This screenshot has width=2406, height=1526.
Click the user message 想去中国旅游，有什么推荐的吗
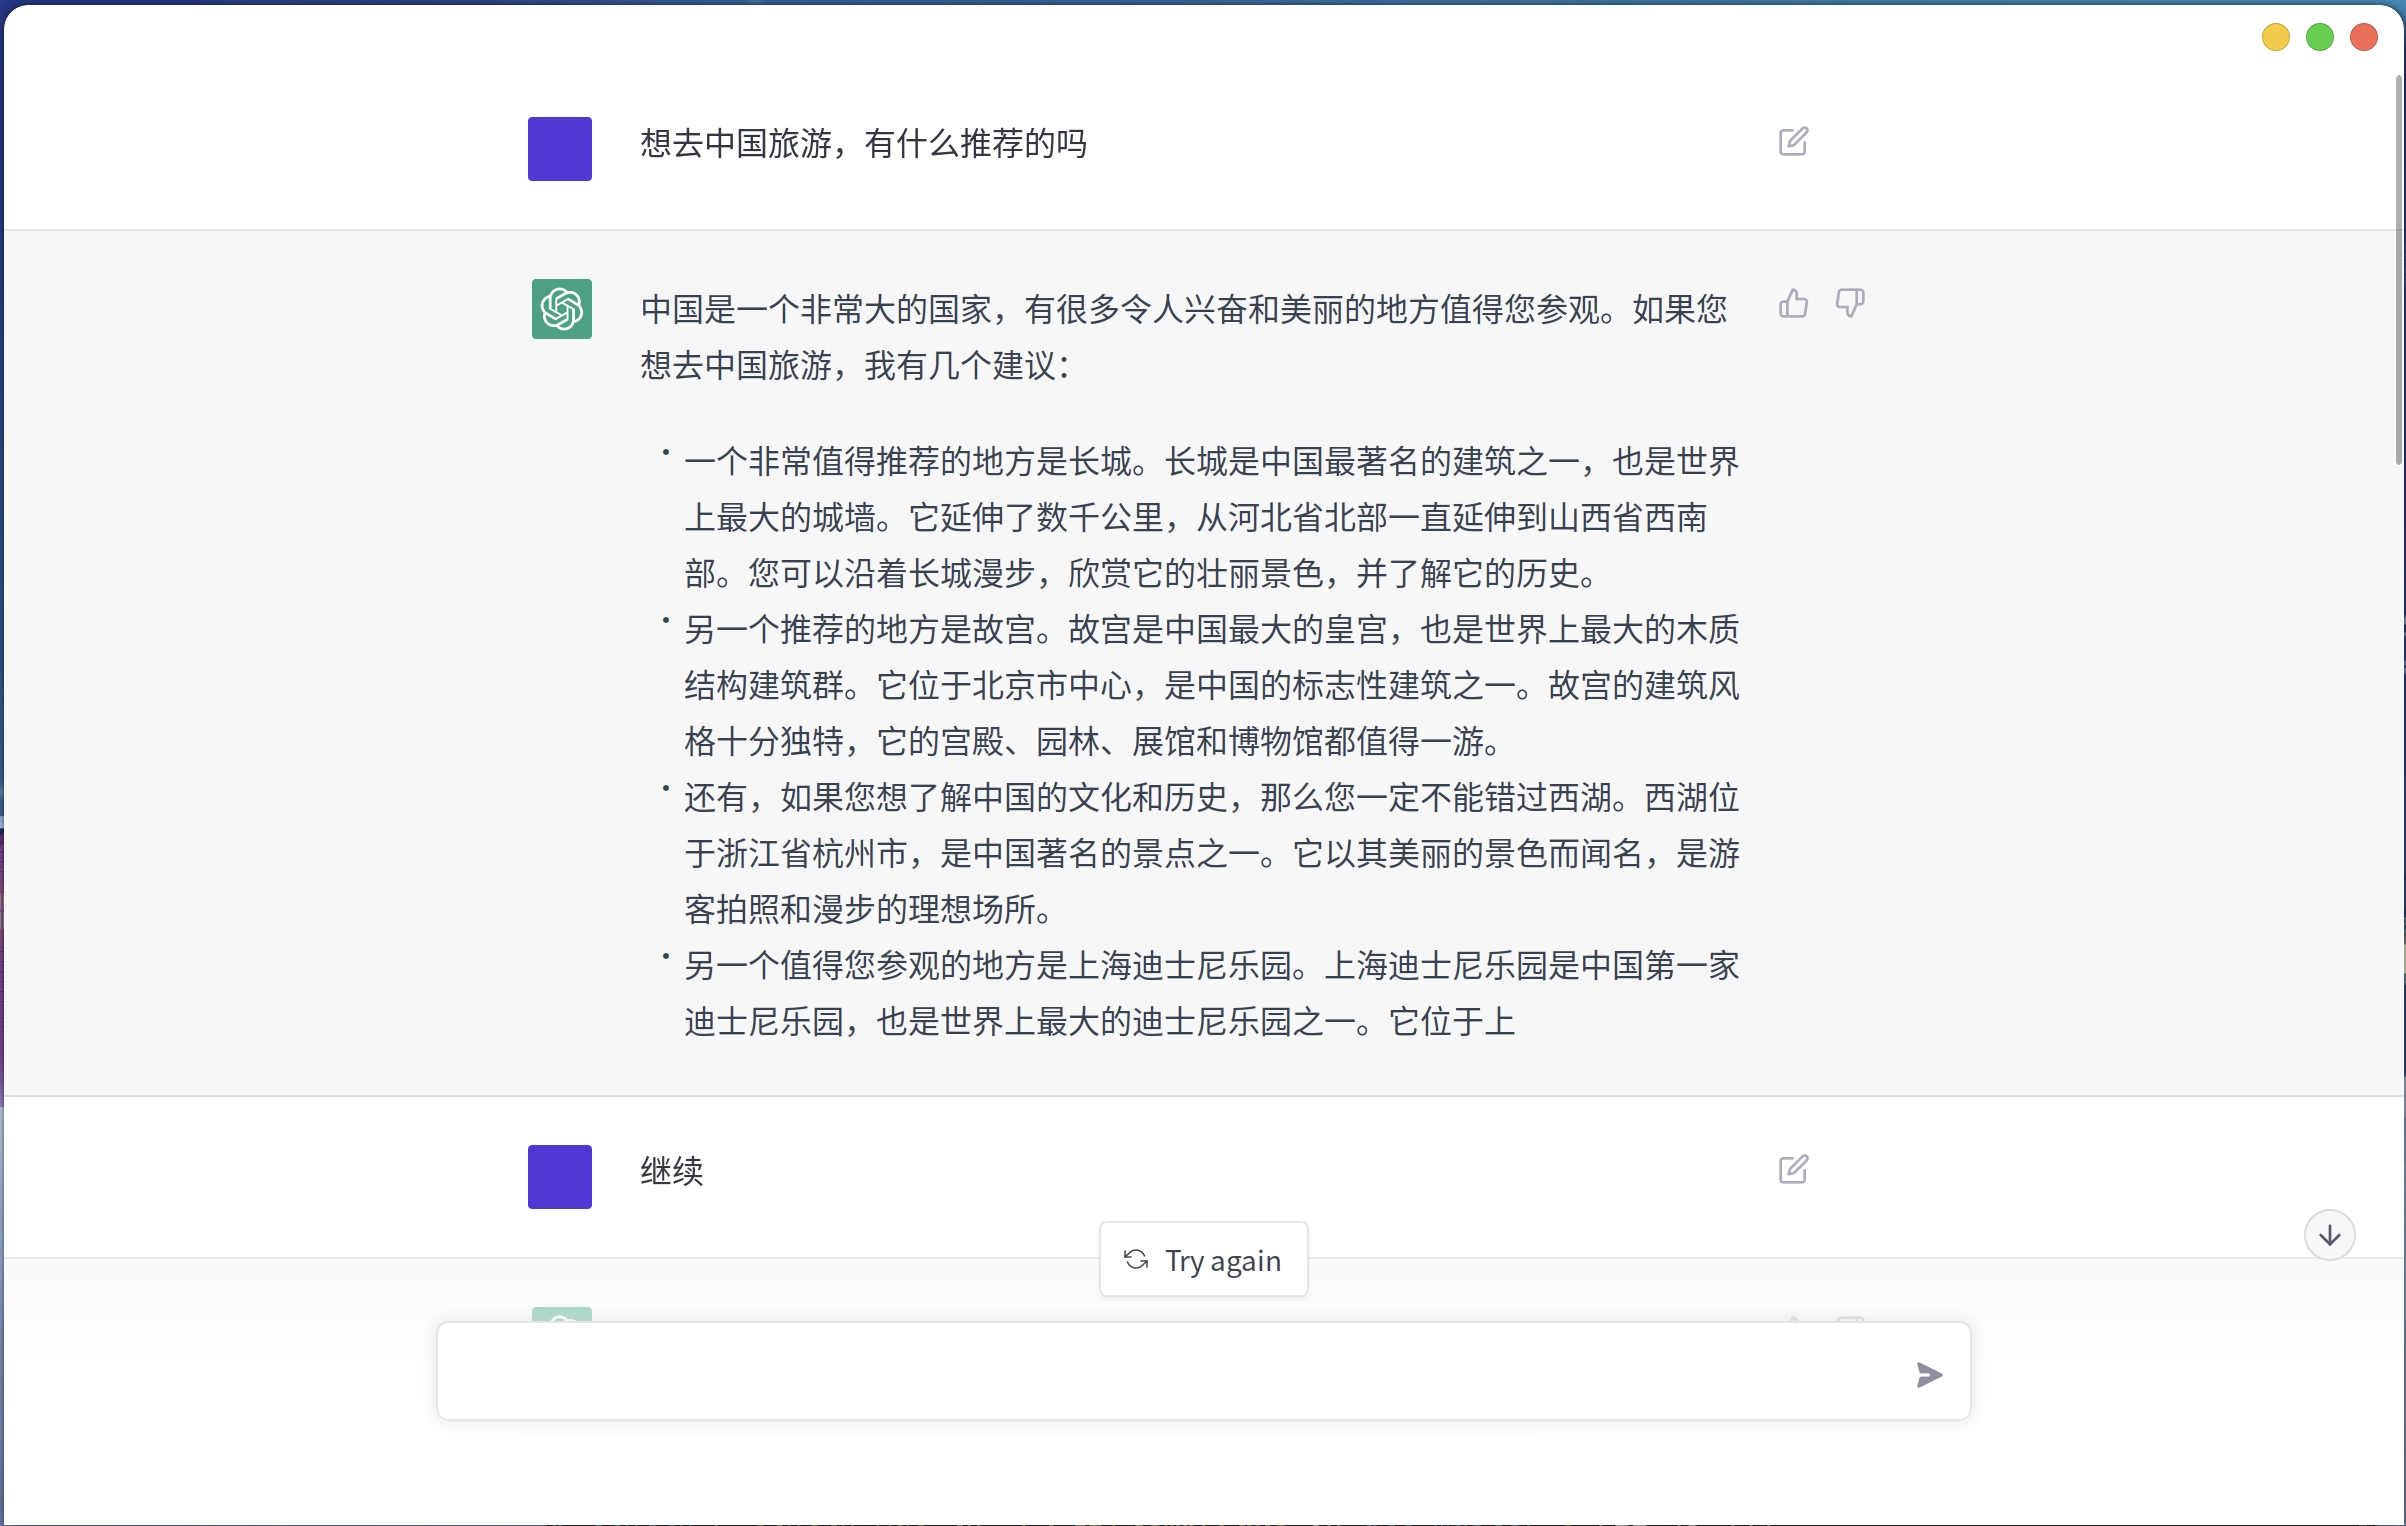(x=863, y=144)
